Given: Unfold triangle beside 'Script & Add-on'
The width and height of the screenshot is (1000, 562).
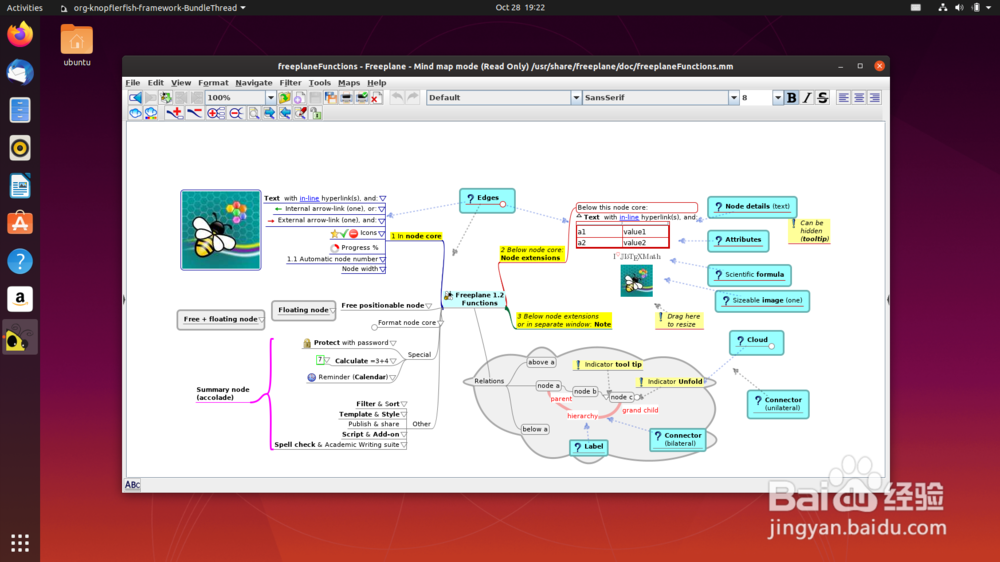Looking at the screenshot, I should 404,434.
